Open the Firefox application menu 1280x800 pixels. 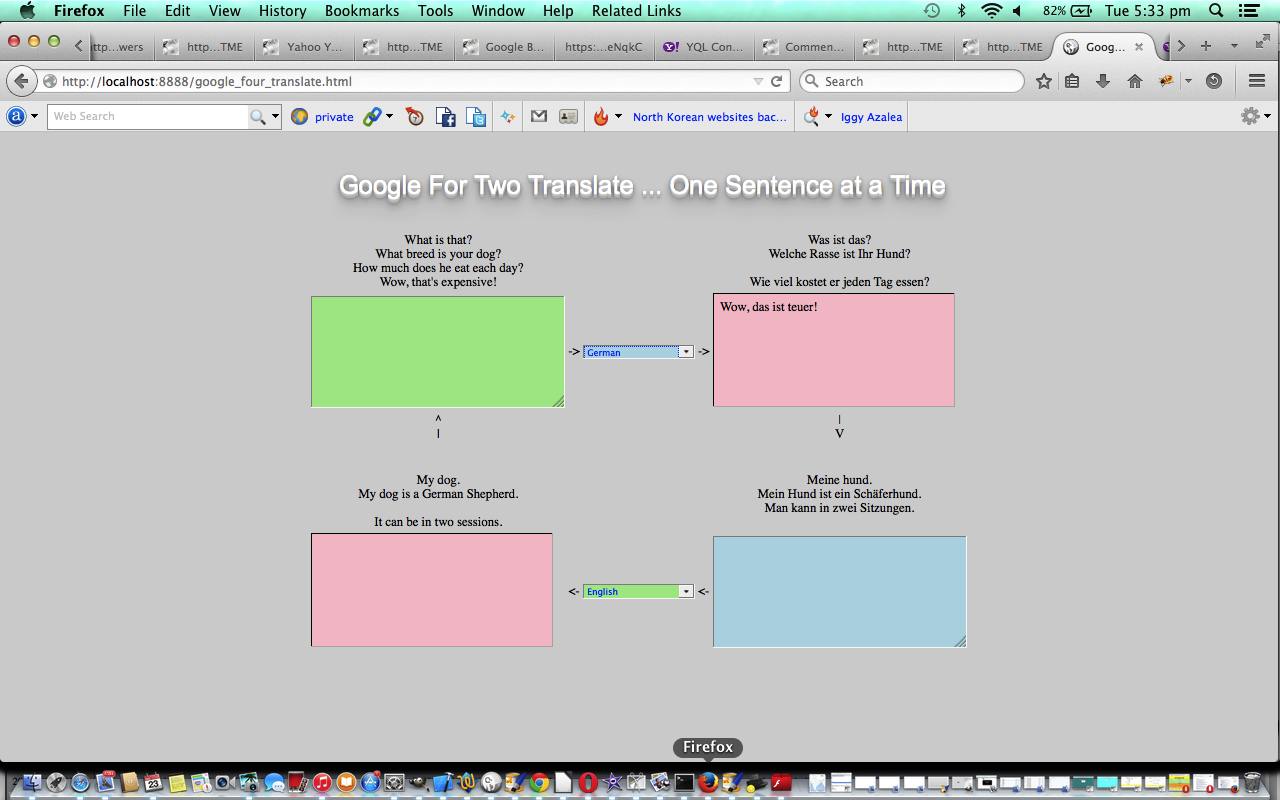coord(79,11)
